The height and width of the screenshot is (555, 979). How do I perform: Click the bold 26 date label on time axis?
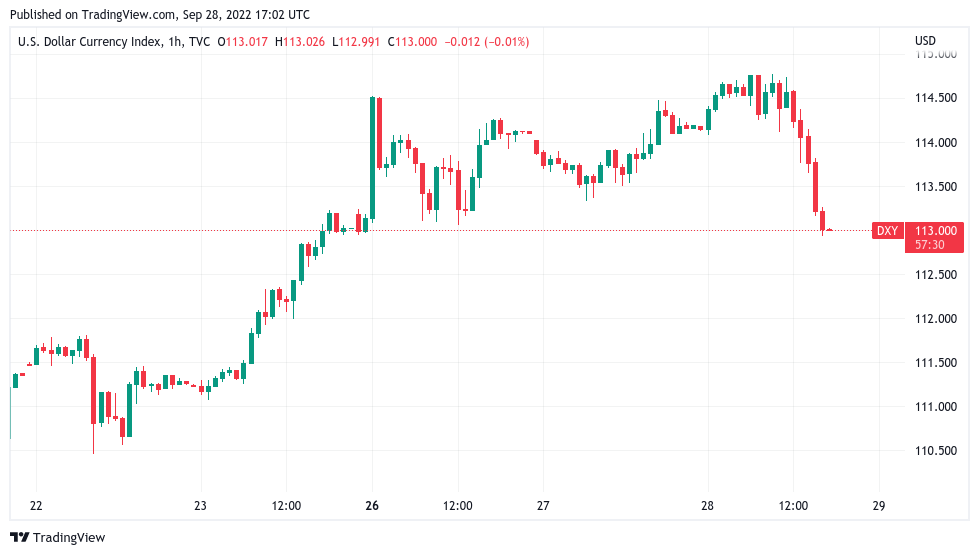[x=372, y=506]
